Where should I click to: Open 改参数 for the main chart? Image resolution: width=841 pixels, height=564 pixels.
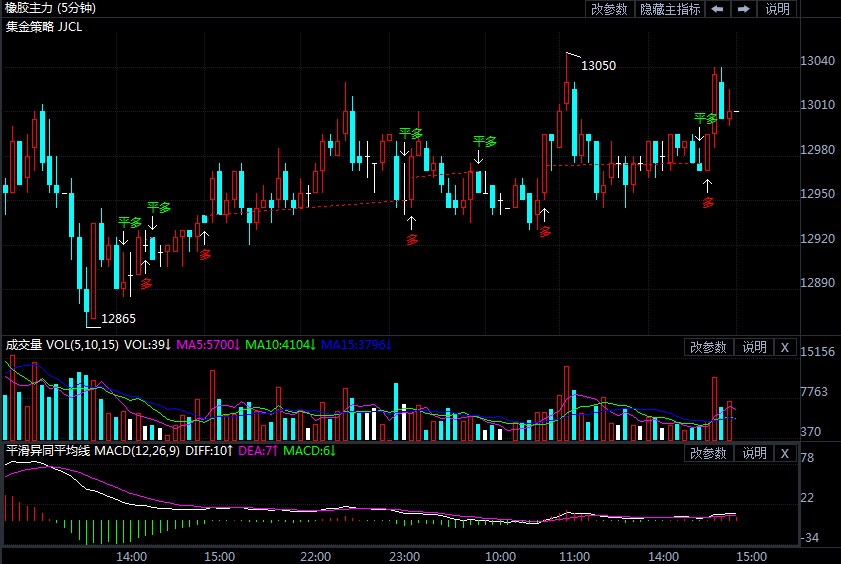(x=609, y=9)
